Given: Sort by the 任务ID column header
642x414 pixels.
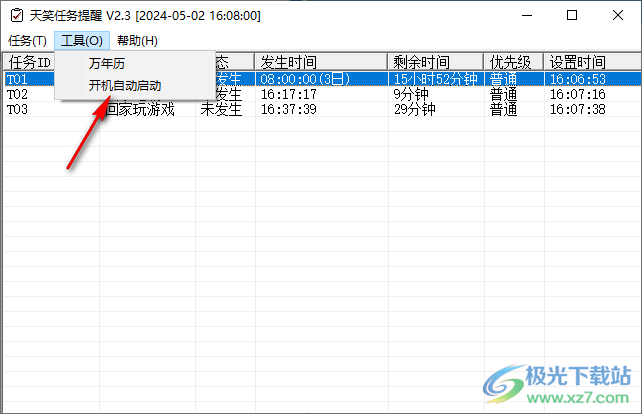Looking at the screenshot, I should click(x=30, y=62).
